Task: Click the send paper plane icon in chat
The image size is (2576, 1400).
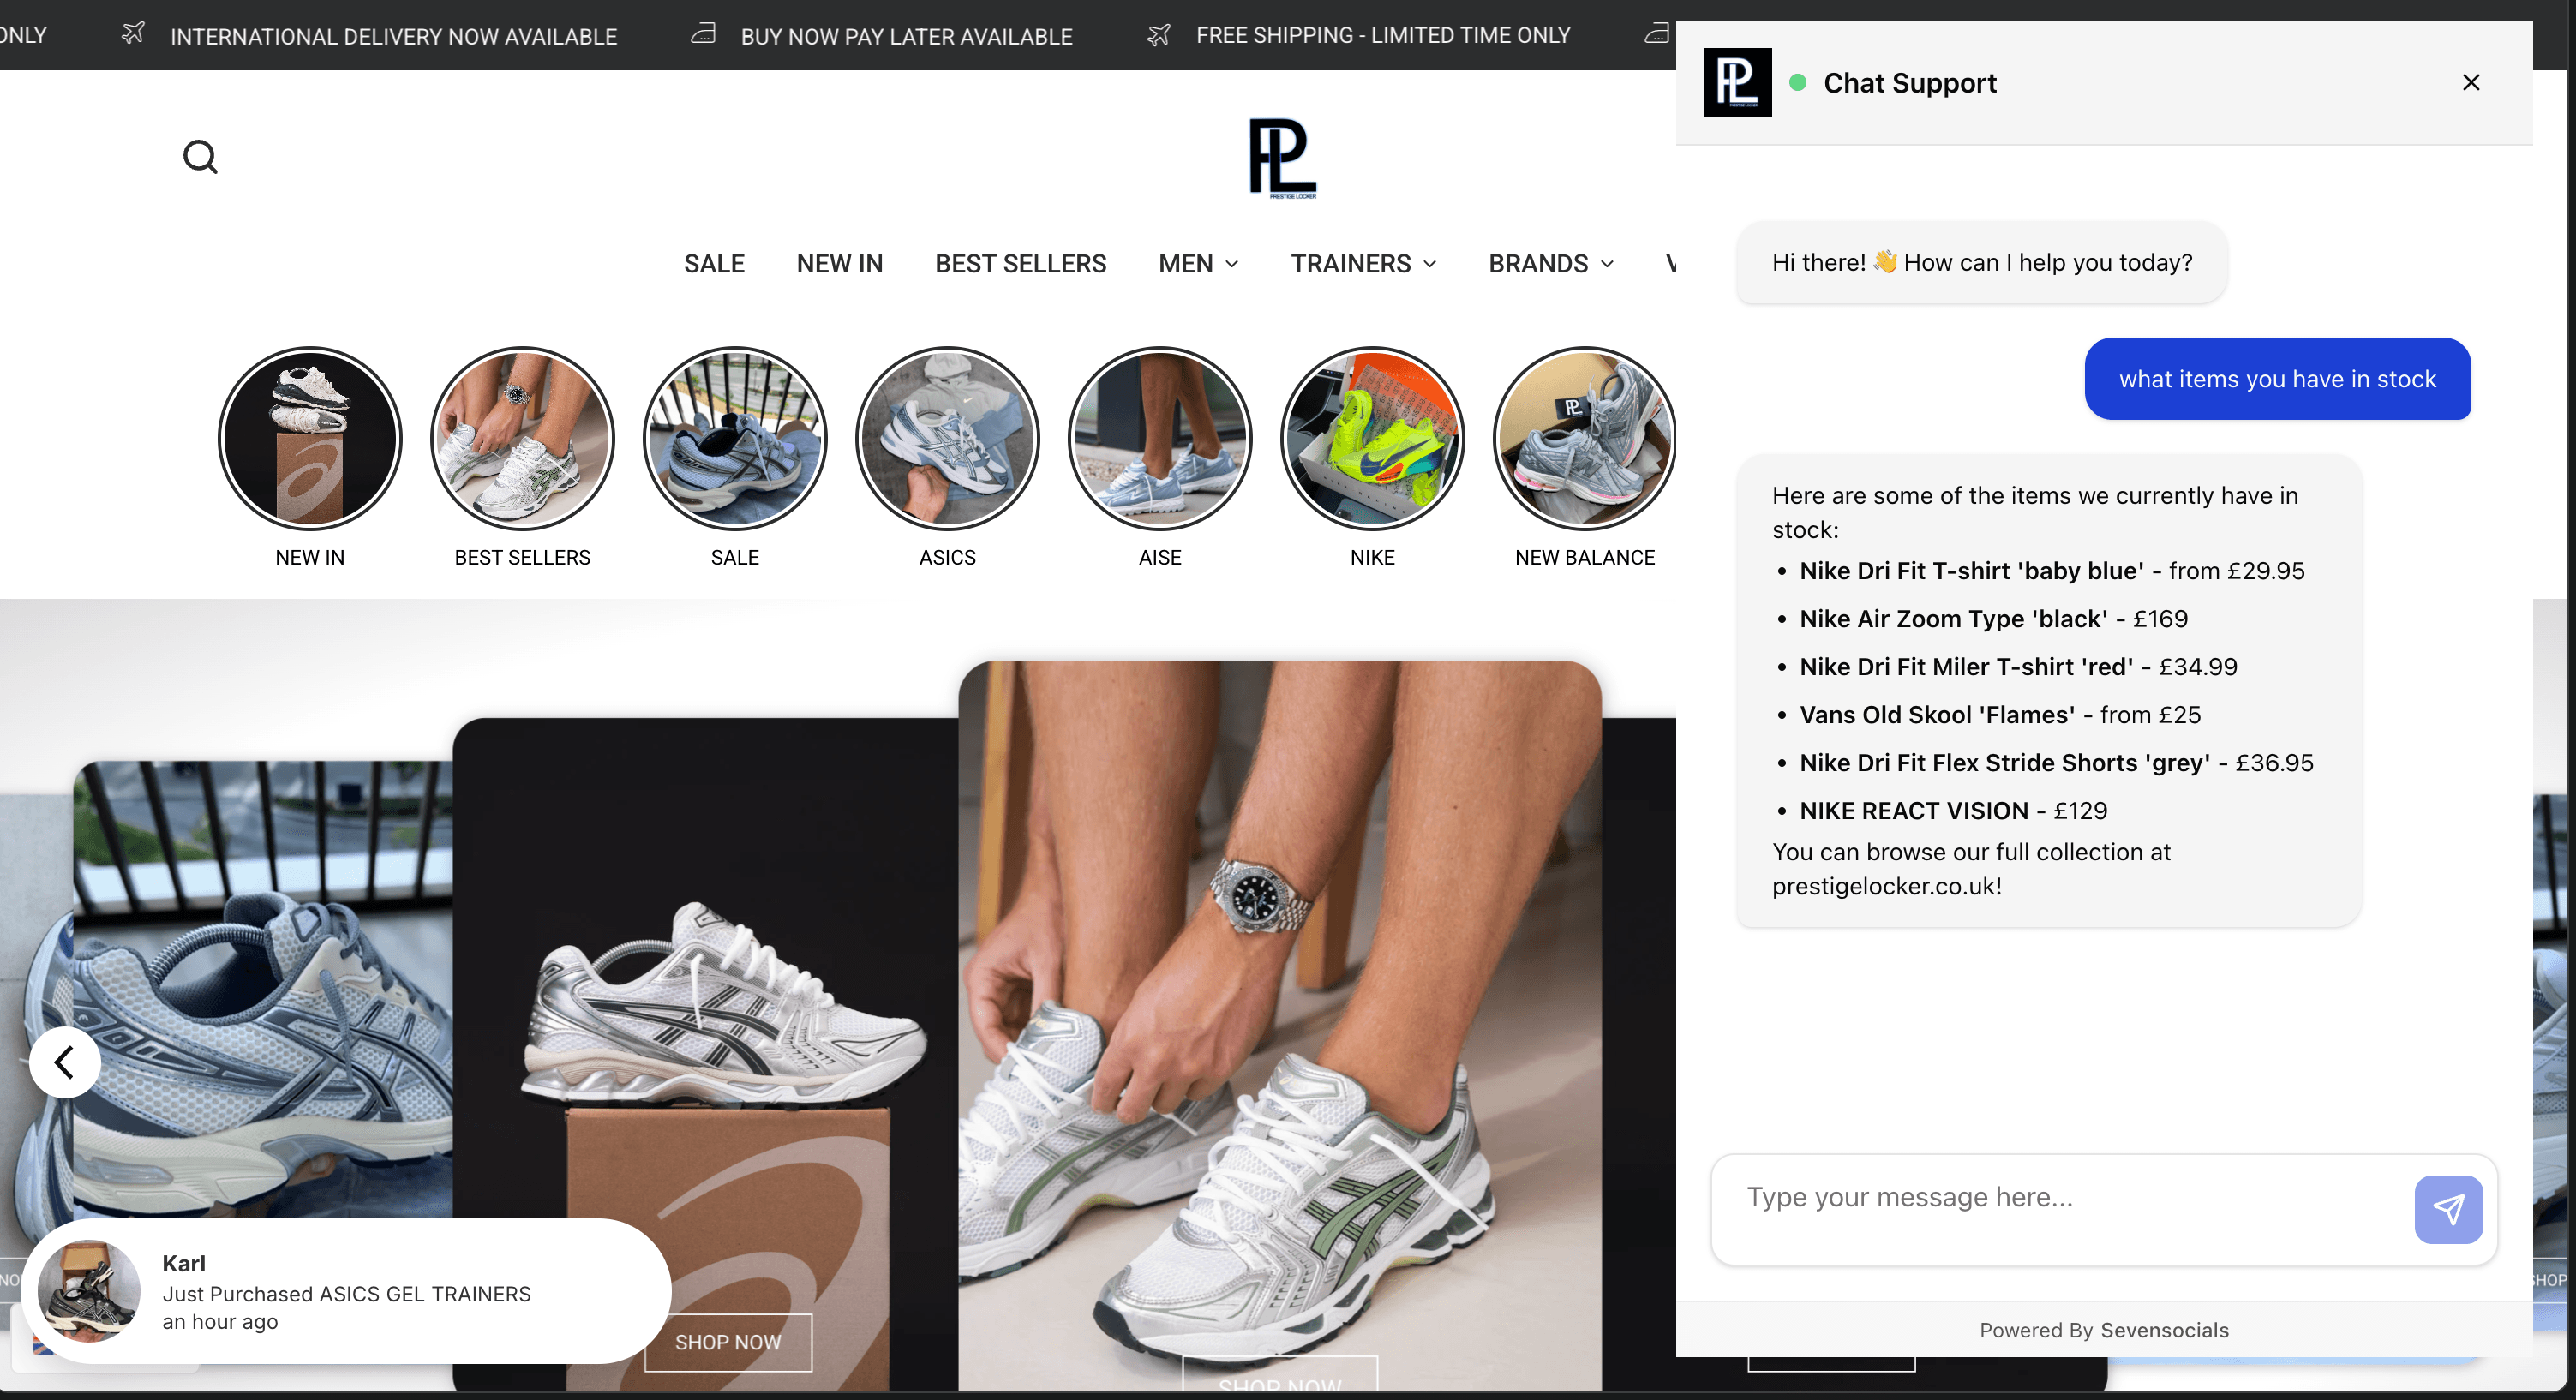Action: click(x=2448, y=1209)
